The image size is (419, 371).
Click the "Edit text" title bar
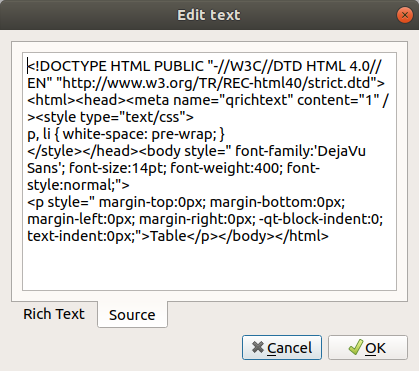[209, 15]
